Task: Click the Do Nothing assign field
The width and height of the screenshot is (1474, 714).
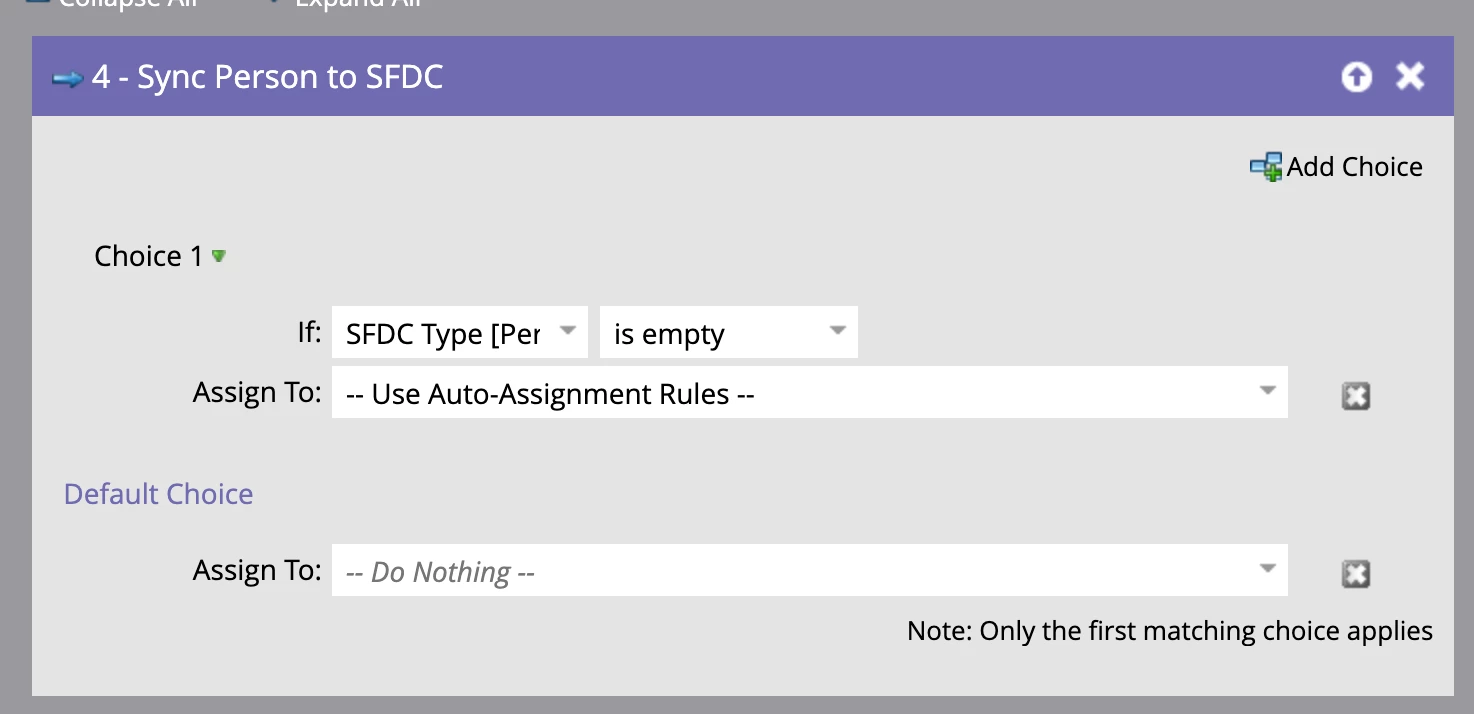Action: coord(780,572)
